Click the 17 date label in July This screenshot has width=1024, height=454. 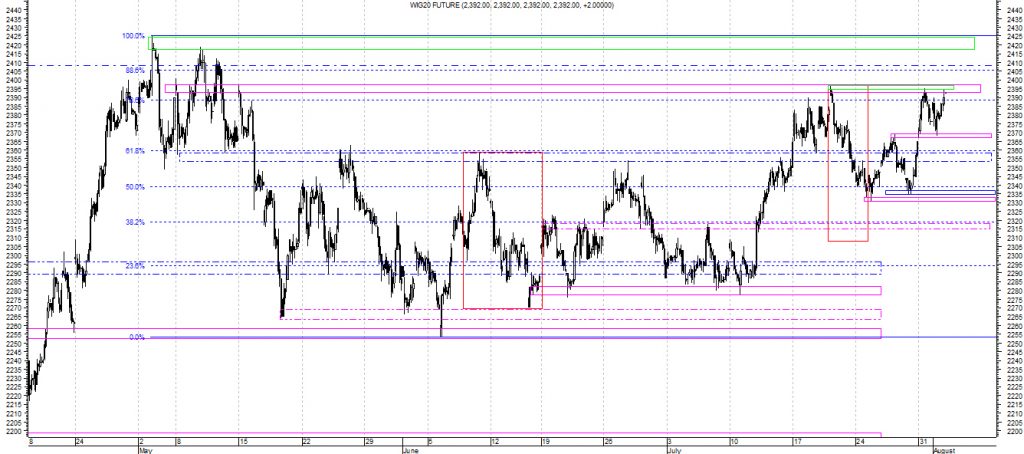797,441
